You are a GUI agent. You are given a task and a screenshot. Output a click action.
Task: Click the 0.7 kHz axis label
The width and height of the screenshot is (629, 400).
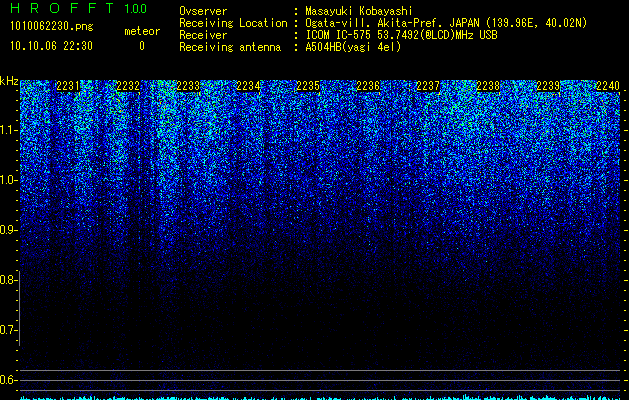8,330
